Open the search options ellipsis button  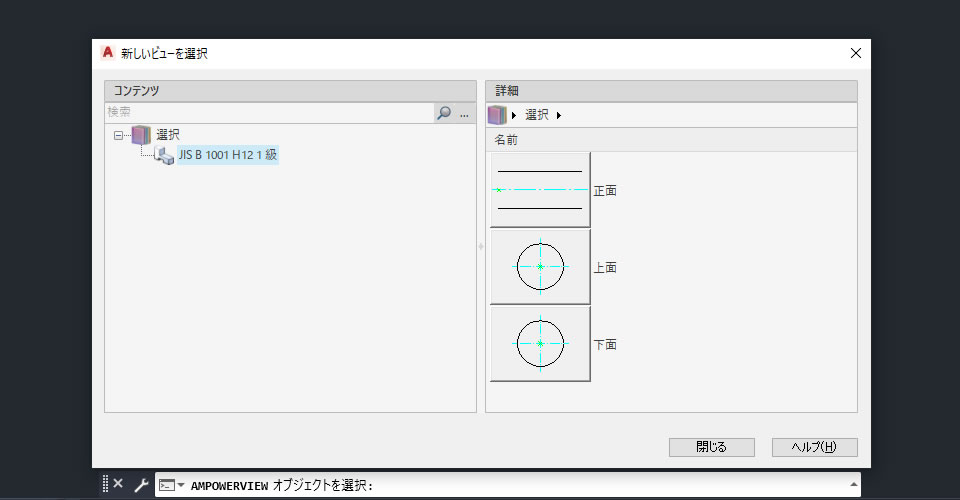464,113
